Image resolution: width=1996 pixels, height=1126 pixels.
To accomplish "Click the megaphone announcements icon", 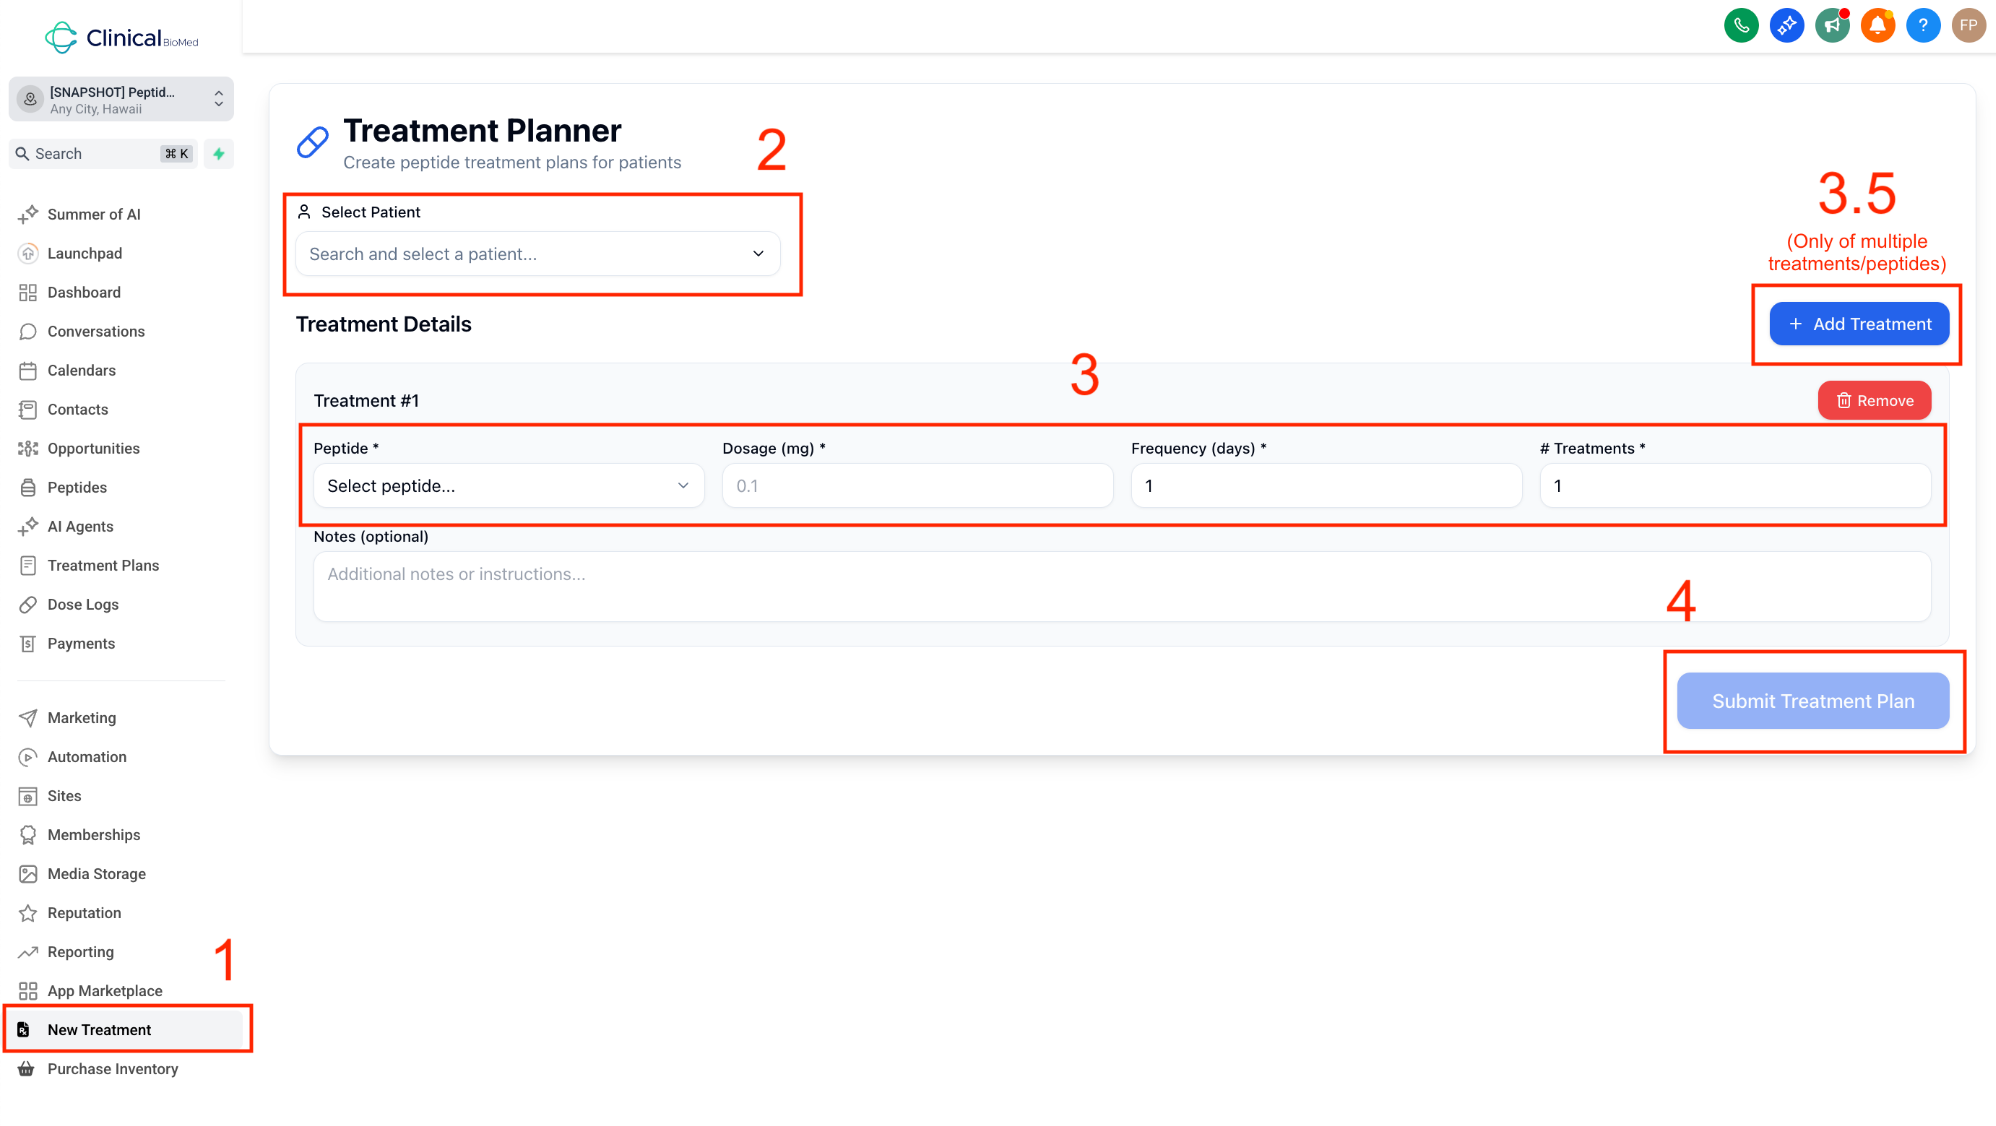I will coord(1832,26).
